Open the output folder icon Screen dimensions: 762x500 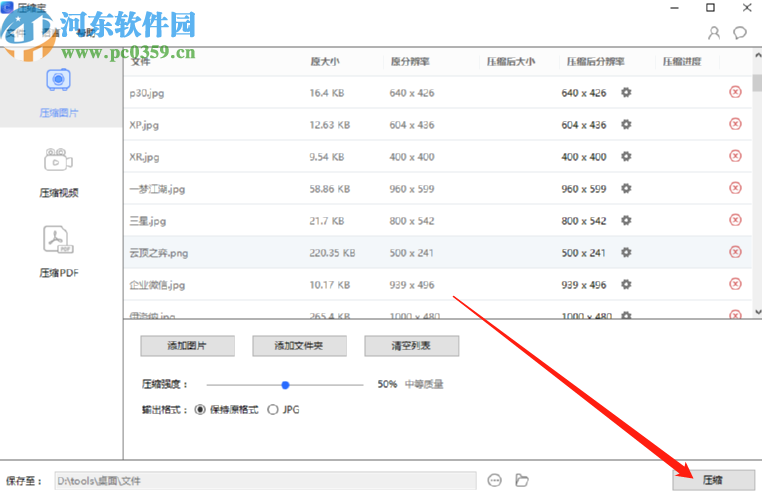coord(521,481)
